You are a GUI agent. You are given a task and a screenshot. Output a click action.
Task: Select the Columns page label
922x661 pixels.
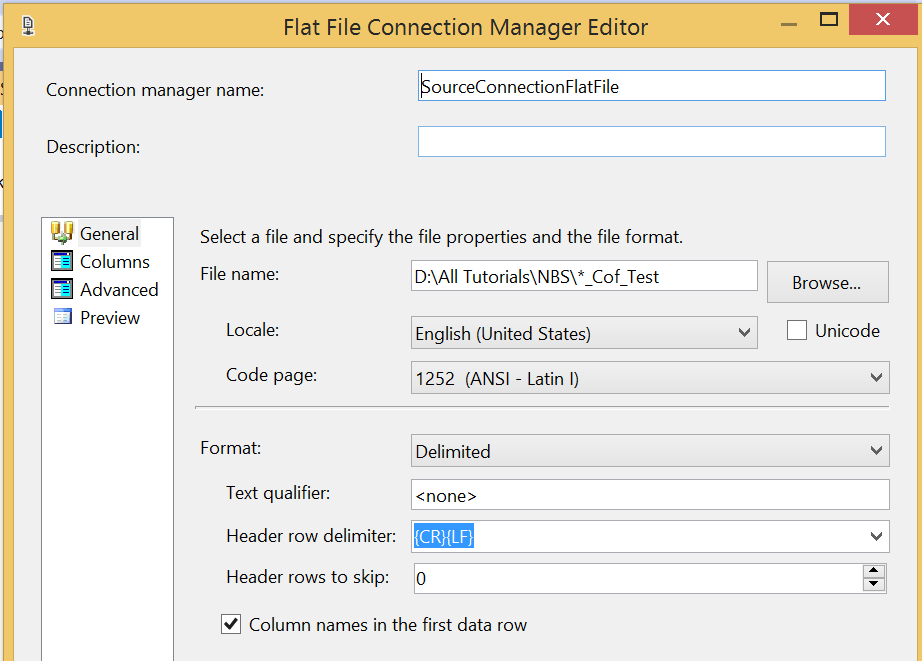tap(115, 261)
